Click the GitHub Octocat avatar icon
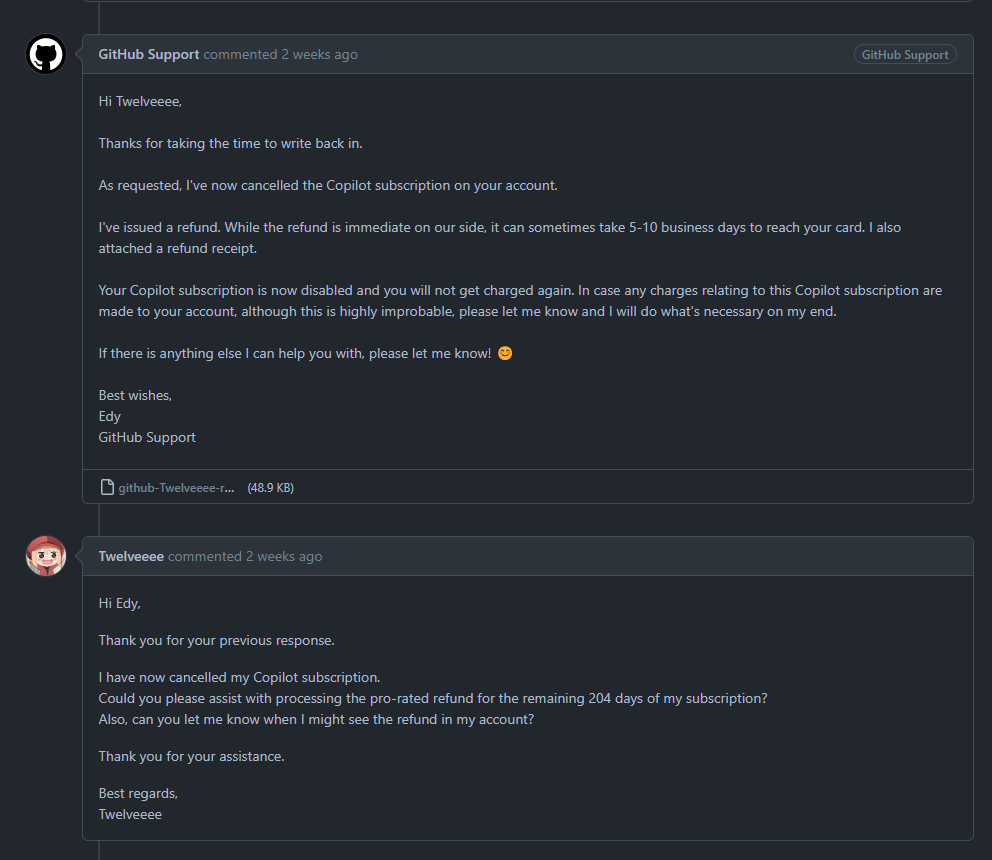 click(x=45, y=54)
